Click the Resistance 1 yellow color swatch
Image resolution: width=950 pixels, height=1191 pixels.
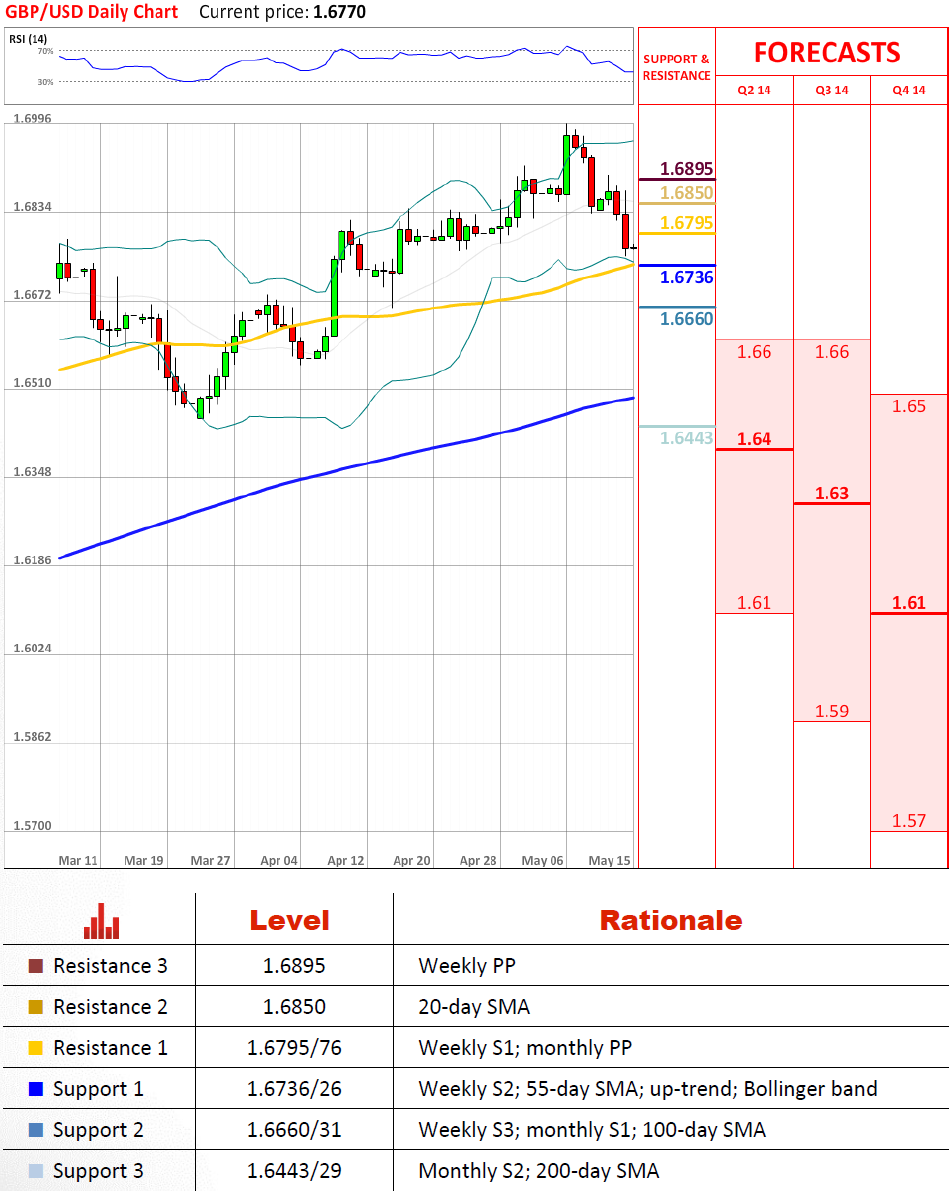point(36,1048)
